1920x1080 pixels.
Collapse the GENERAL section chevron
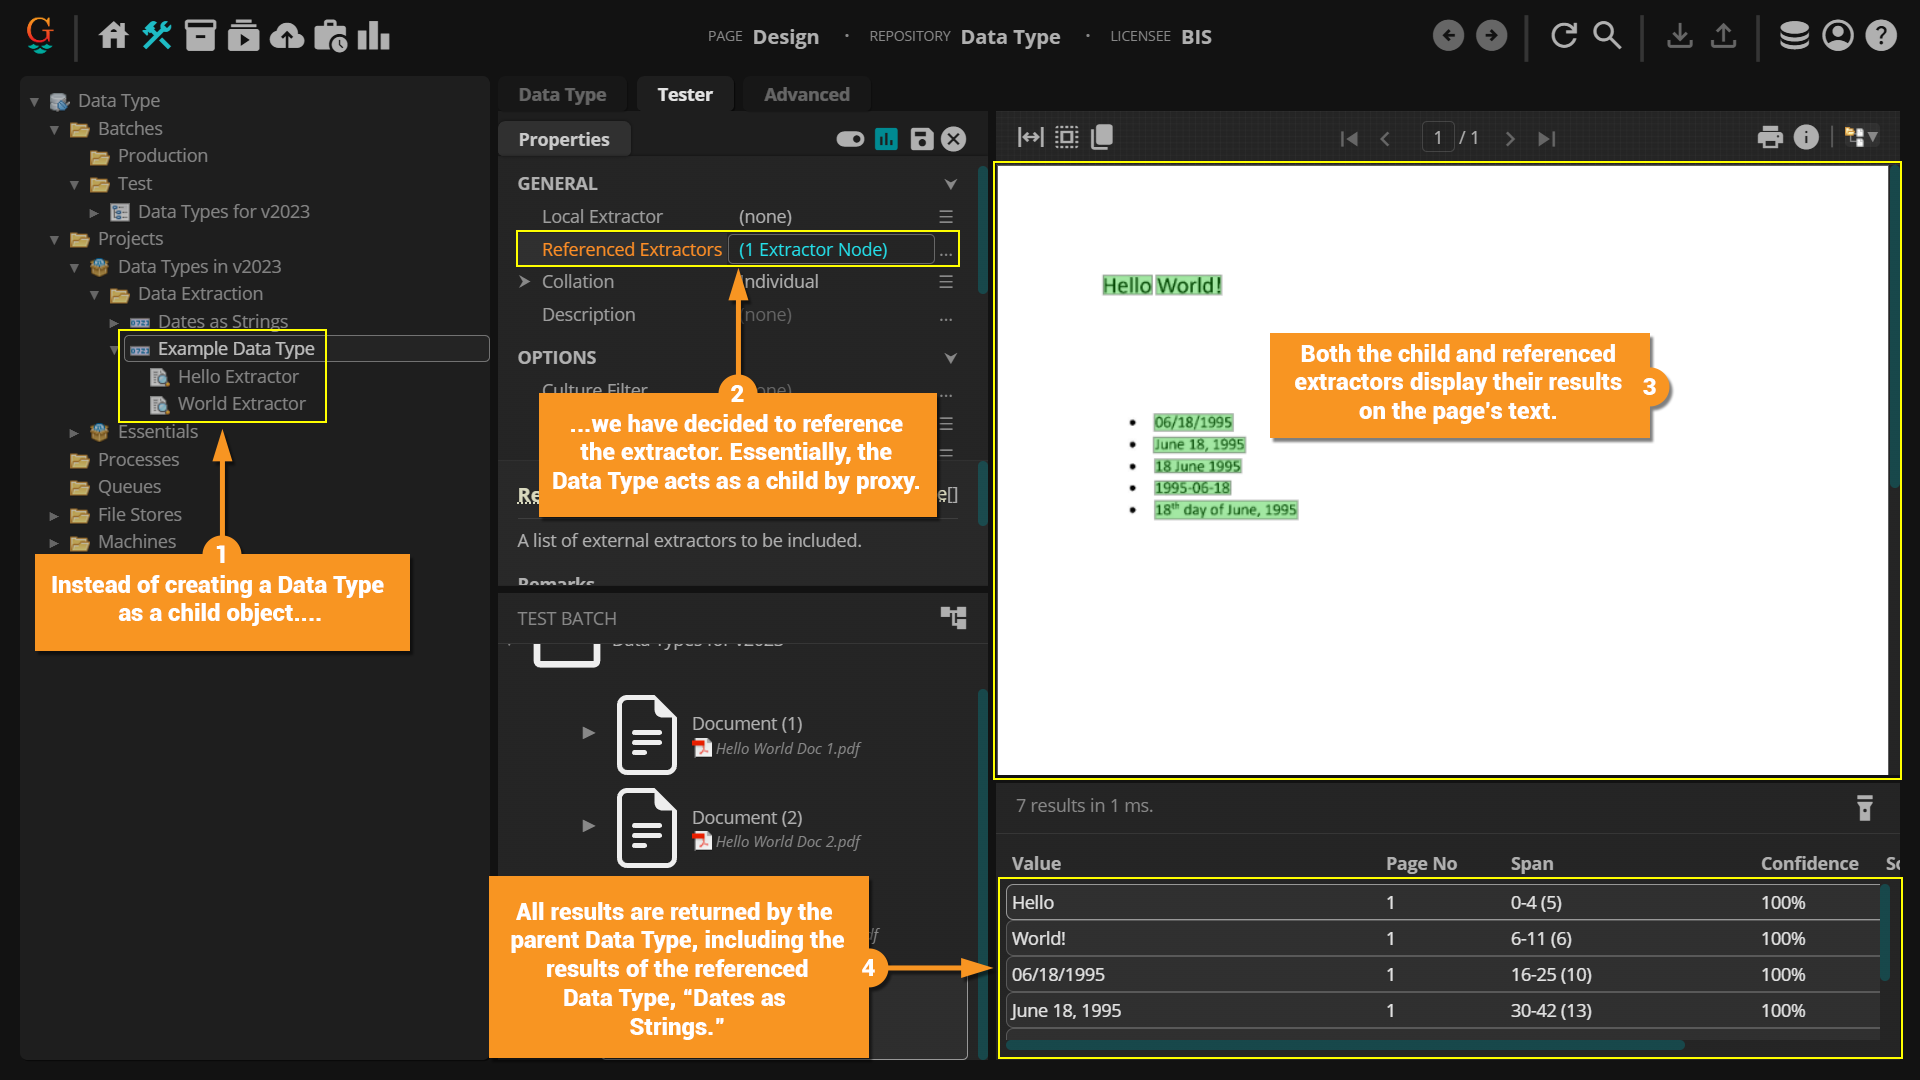pyautogui.click(x=950, y=184)
